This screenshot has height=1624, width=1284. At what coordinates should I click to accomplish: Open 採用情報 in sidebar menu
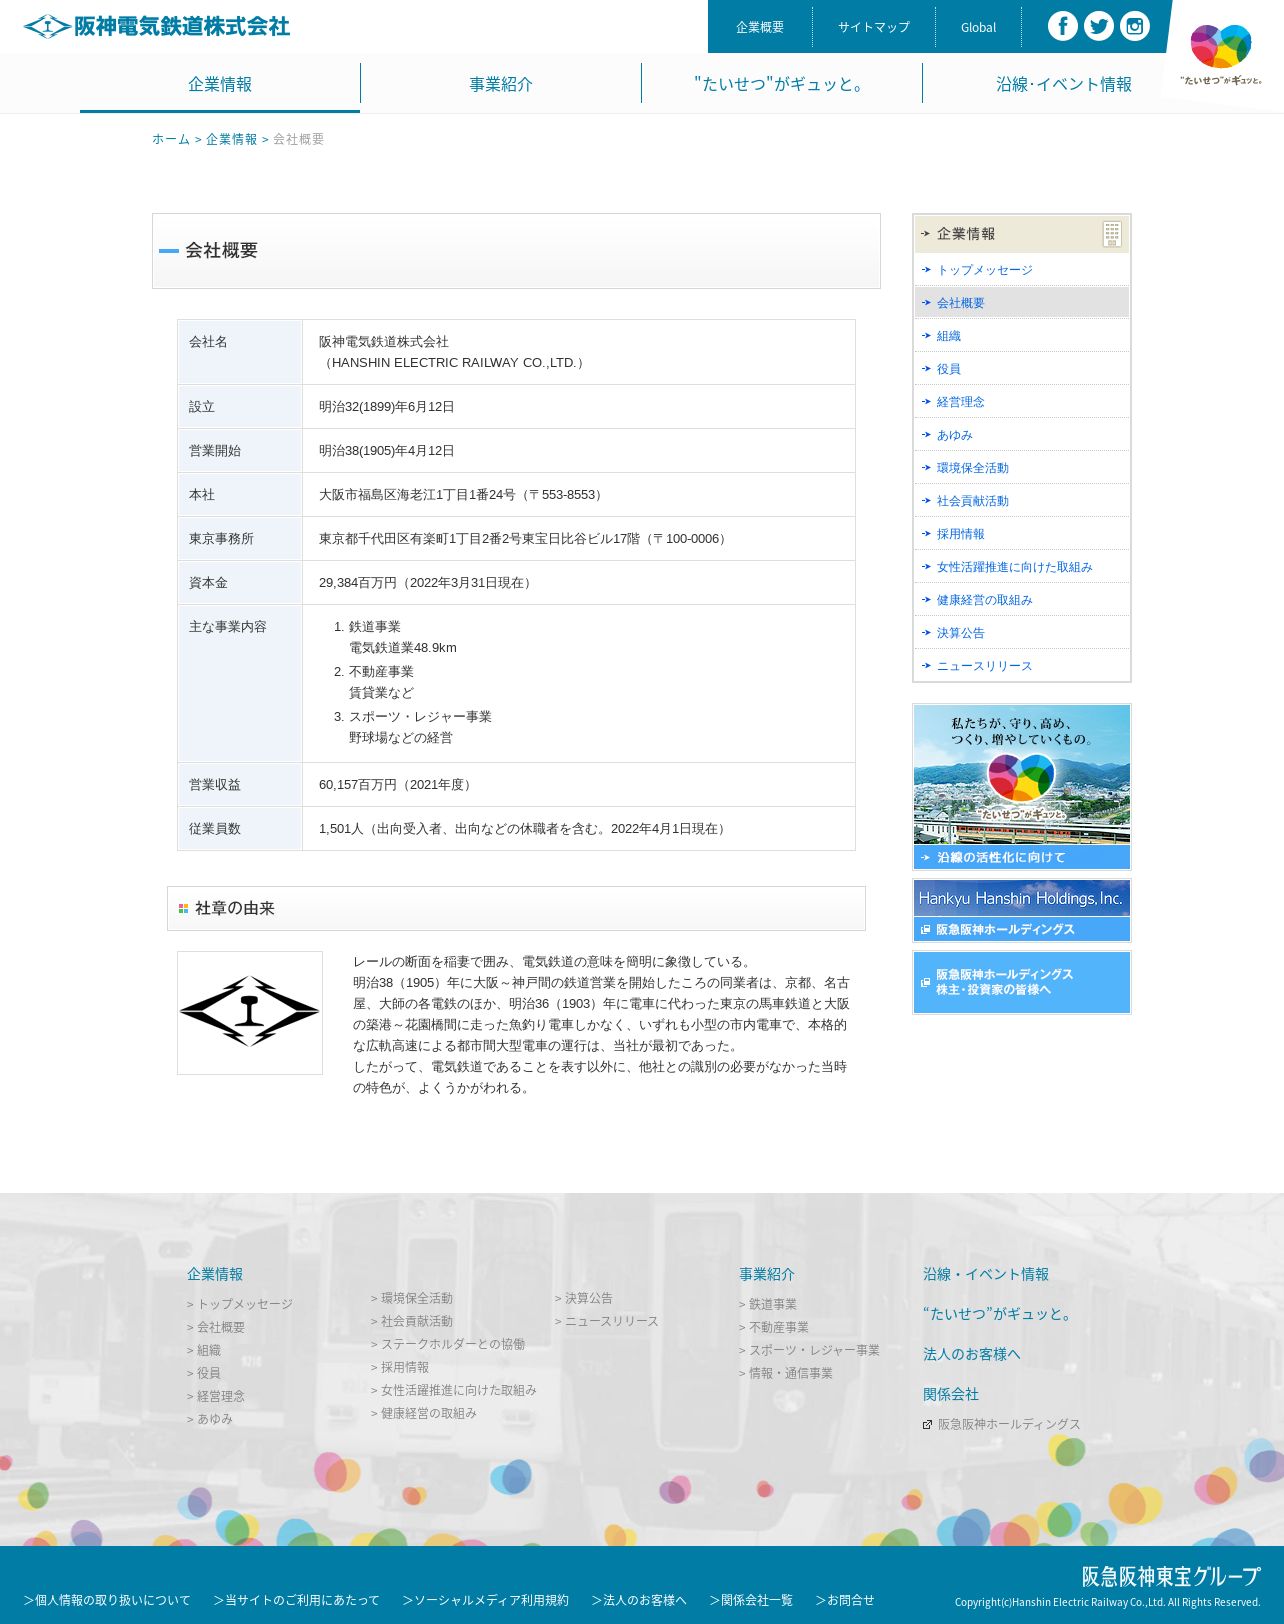point(1021,534)
